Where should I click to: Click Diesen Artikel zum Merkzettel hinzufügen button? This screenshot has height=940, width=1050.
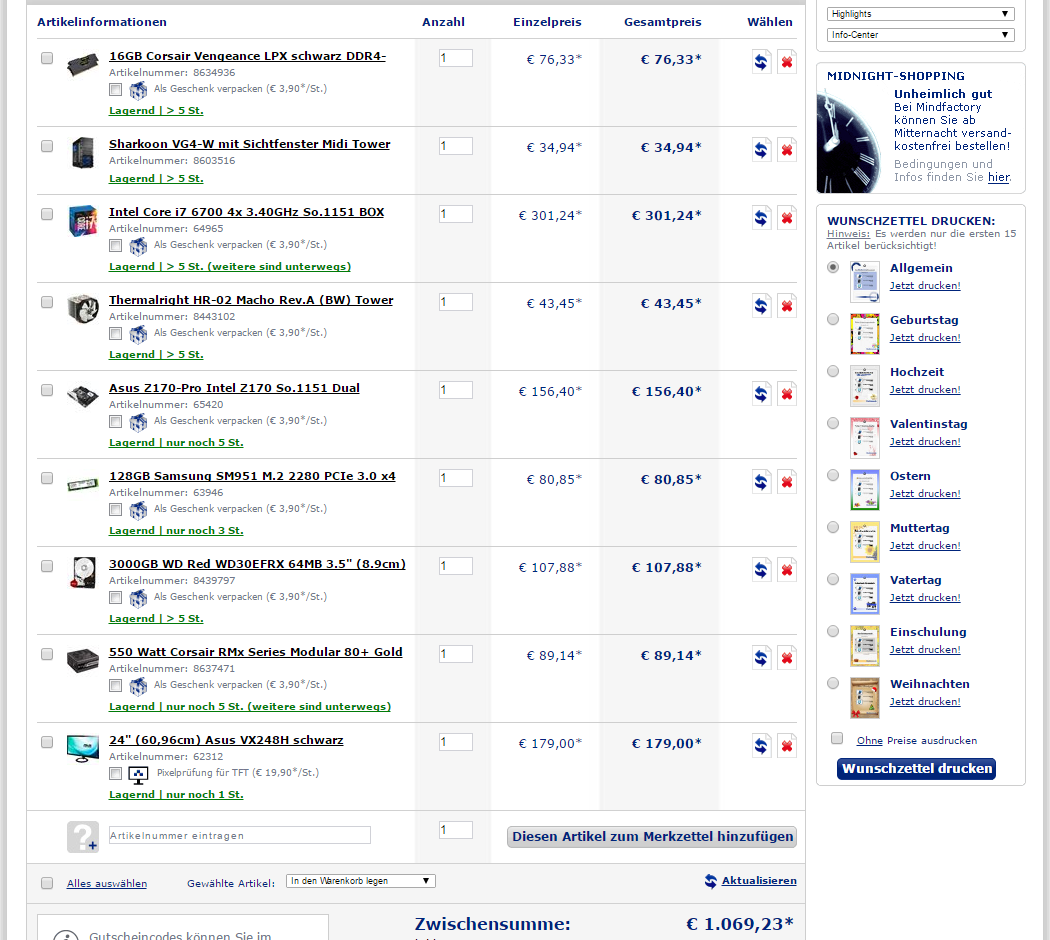coord(652,837)
